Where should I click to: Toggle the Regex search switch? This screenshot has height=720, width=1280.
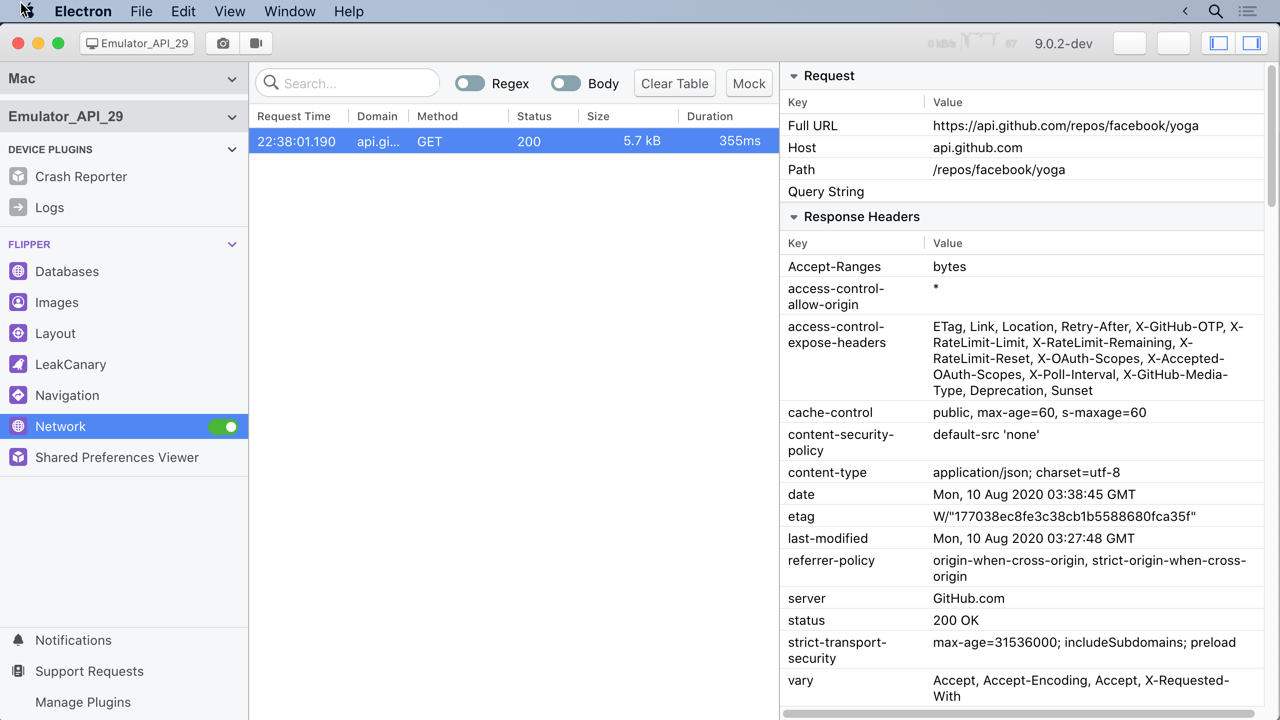(x=470, y=83)
